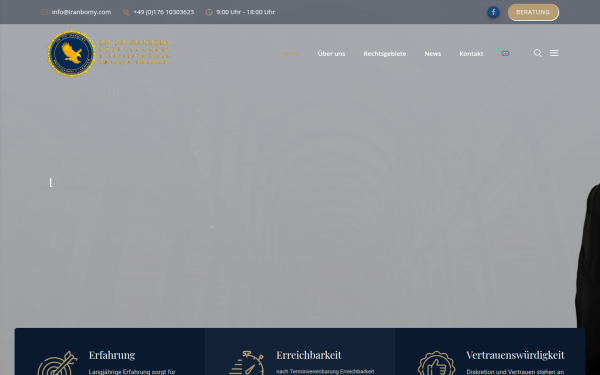Click the Erreichbarkeit heading
The height and width of the screenshot is (375, 600).
(x=308, y=355)
